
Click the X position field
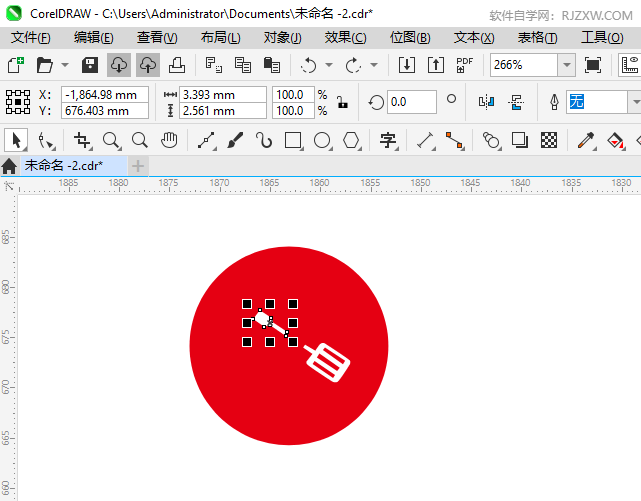(x=105, y=95)
